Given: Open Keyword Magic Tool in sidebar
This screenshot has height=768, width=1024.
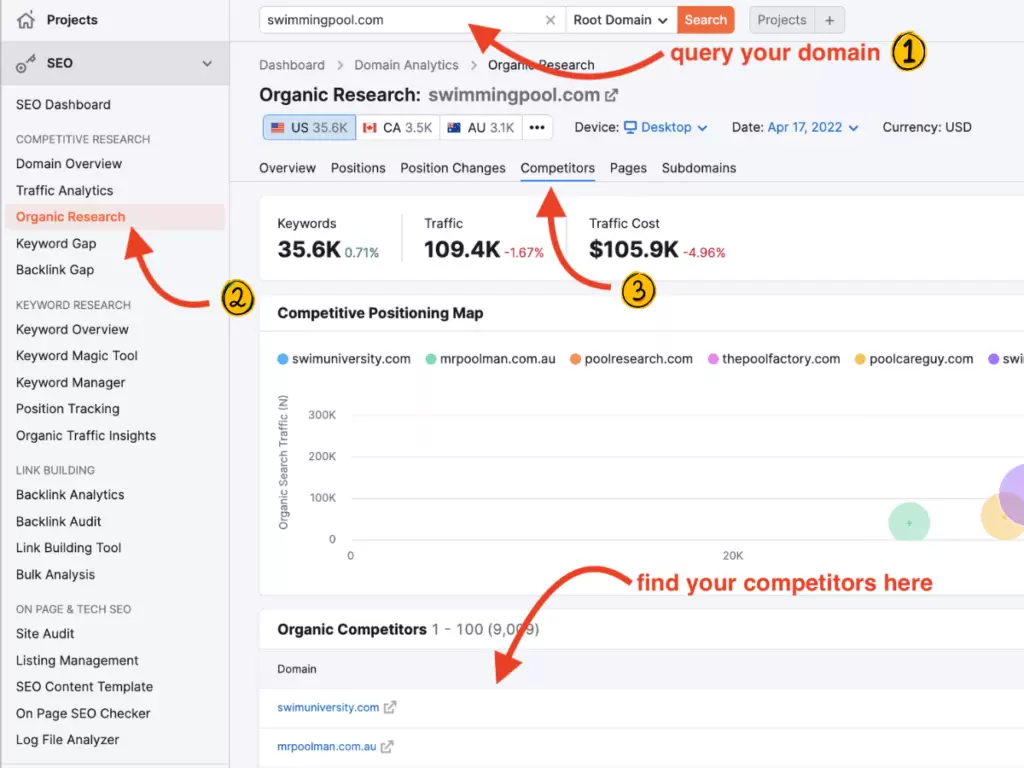Looking at the screenshot, I should click(x=76, y=356).
